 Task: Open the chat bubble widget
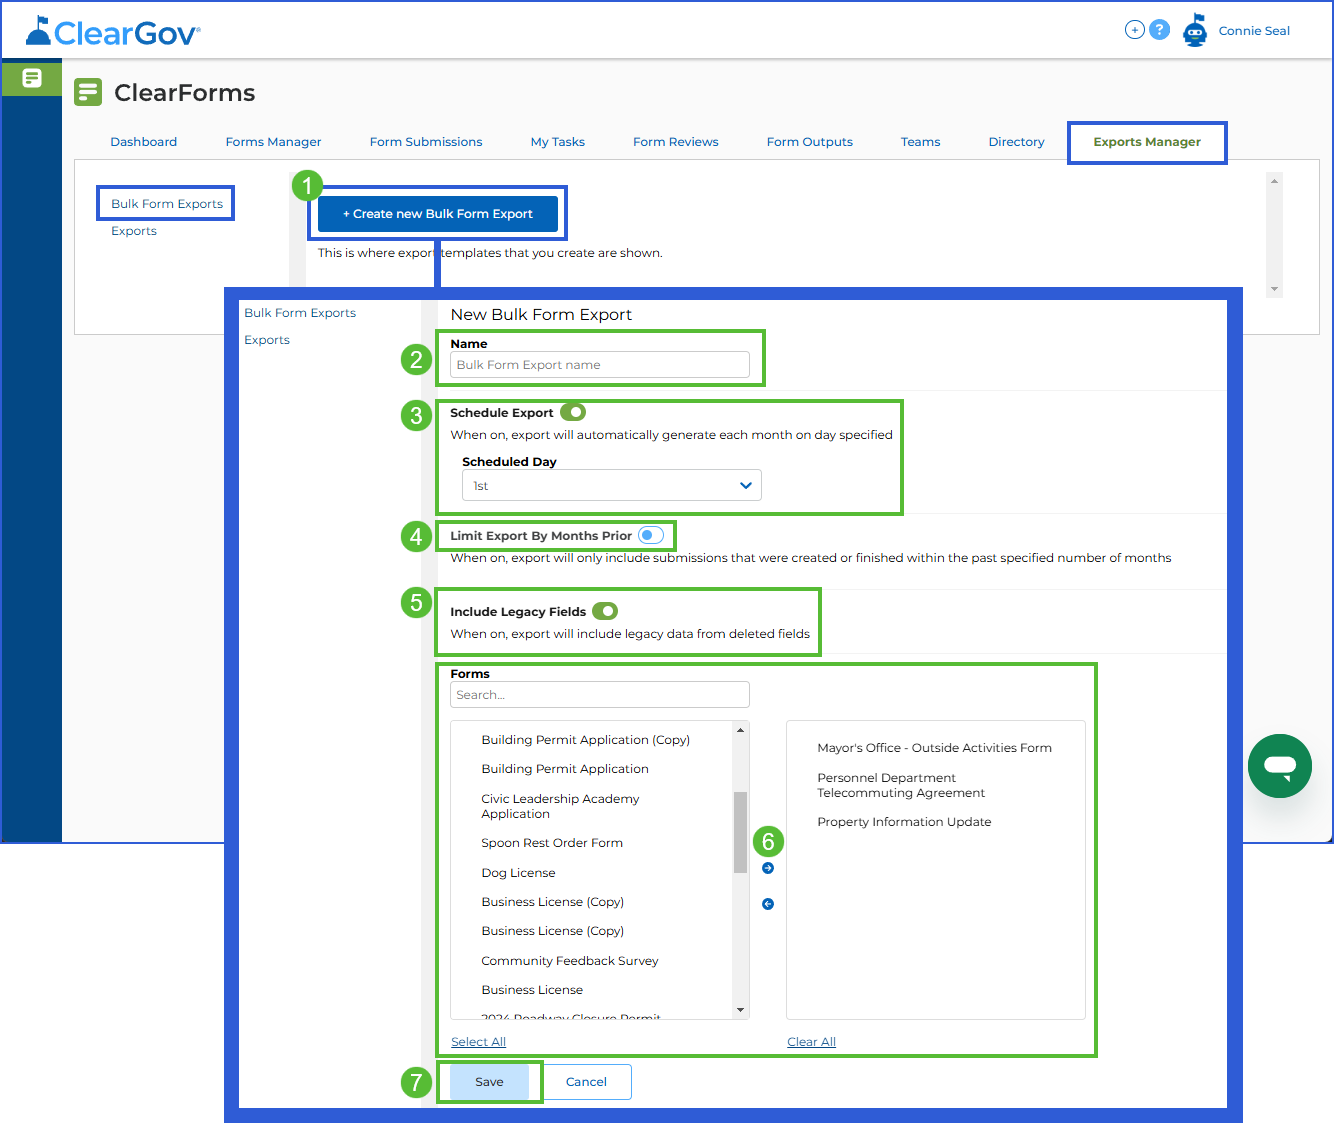click(x=1280, y=766)
